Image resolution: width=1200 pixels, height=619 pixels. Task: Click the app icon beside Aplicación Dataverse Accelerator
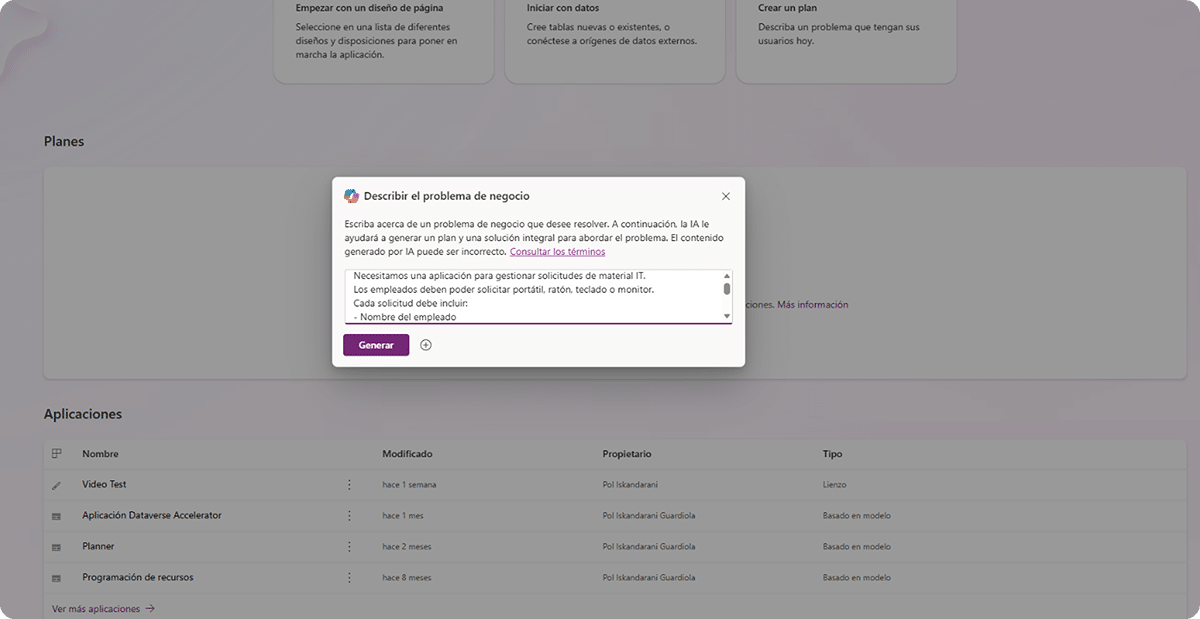click(x=57, y=515)
